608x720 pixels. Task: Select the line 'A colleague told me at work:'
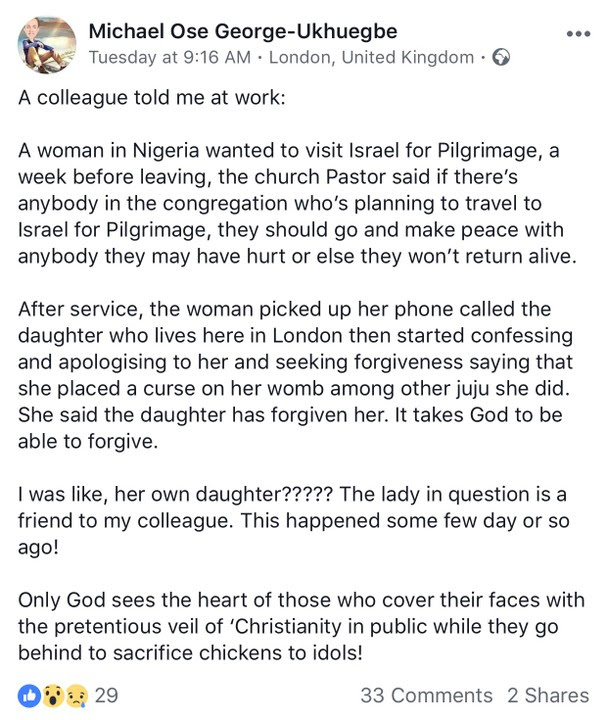pos(152,98)
